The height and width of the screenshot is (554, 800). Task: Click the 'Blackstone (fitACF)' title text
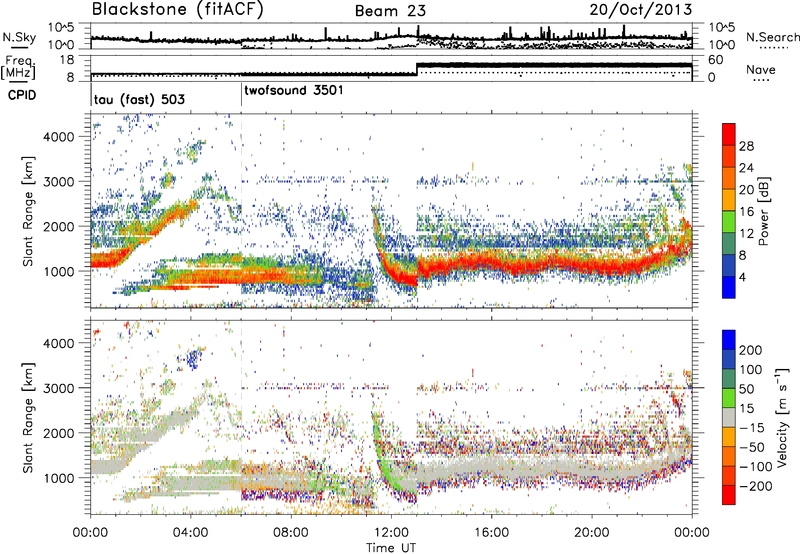178,10
